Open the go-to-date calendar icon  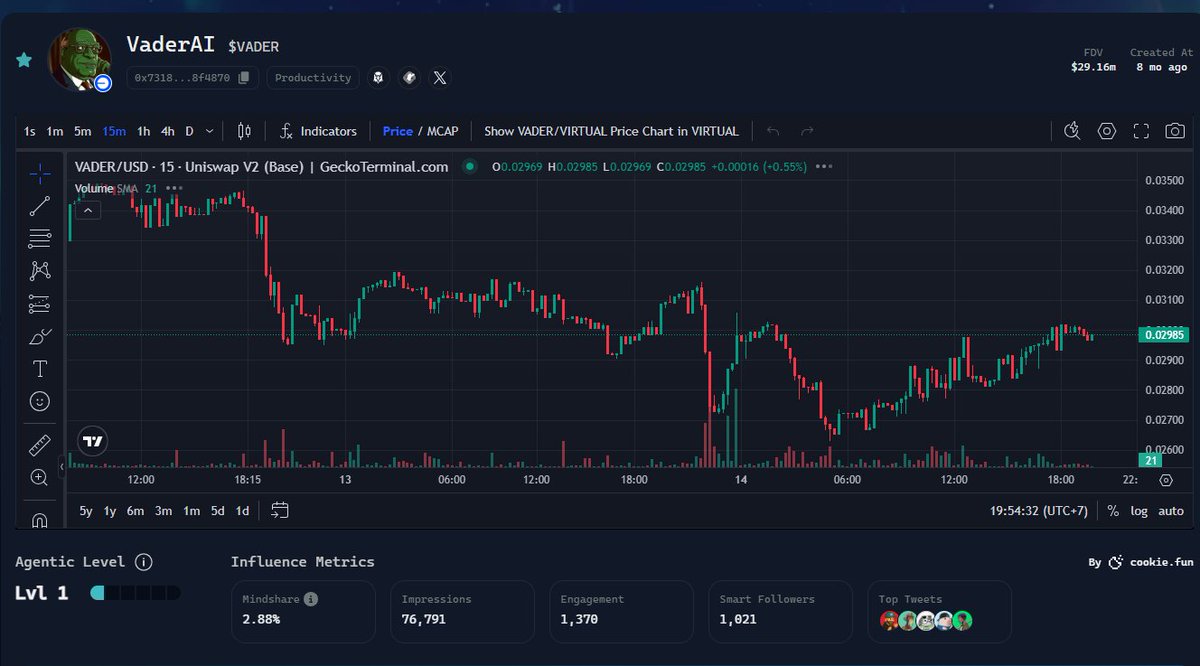pyautogui.click(x=280, y=511)
